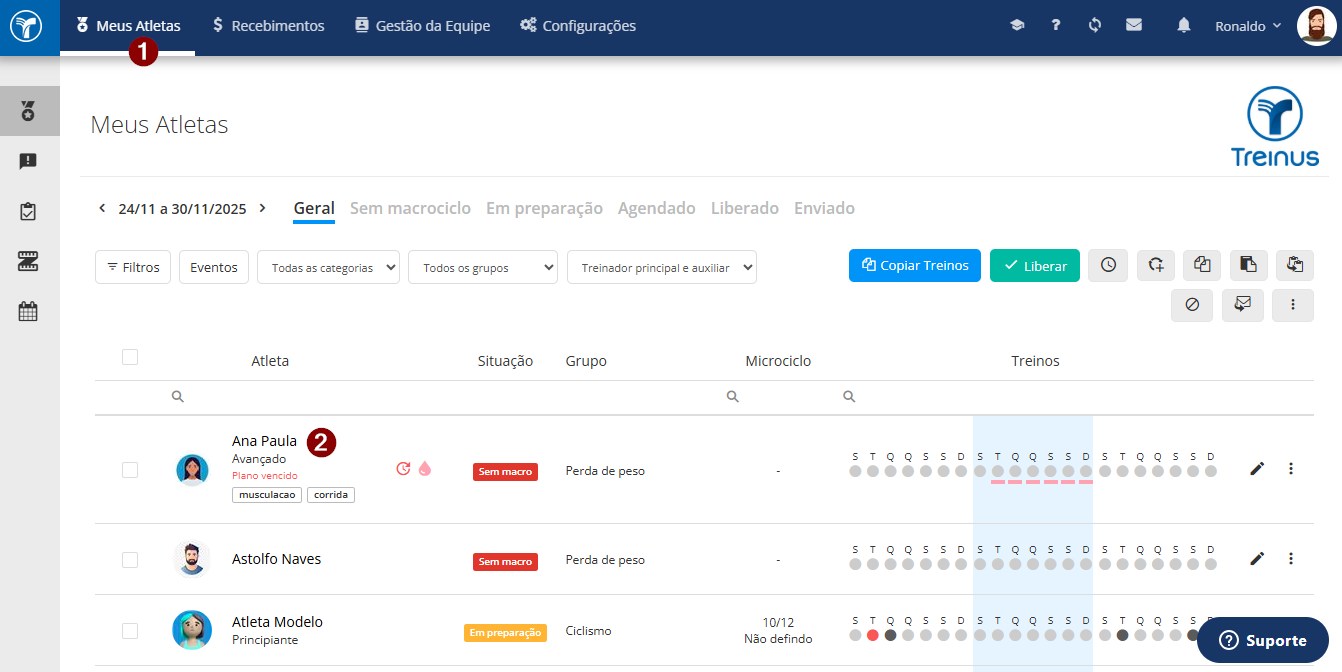Click the Filtros button
This screenshot has height=672, width=1342.
(133, 267)
